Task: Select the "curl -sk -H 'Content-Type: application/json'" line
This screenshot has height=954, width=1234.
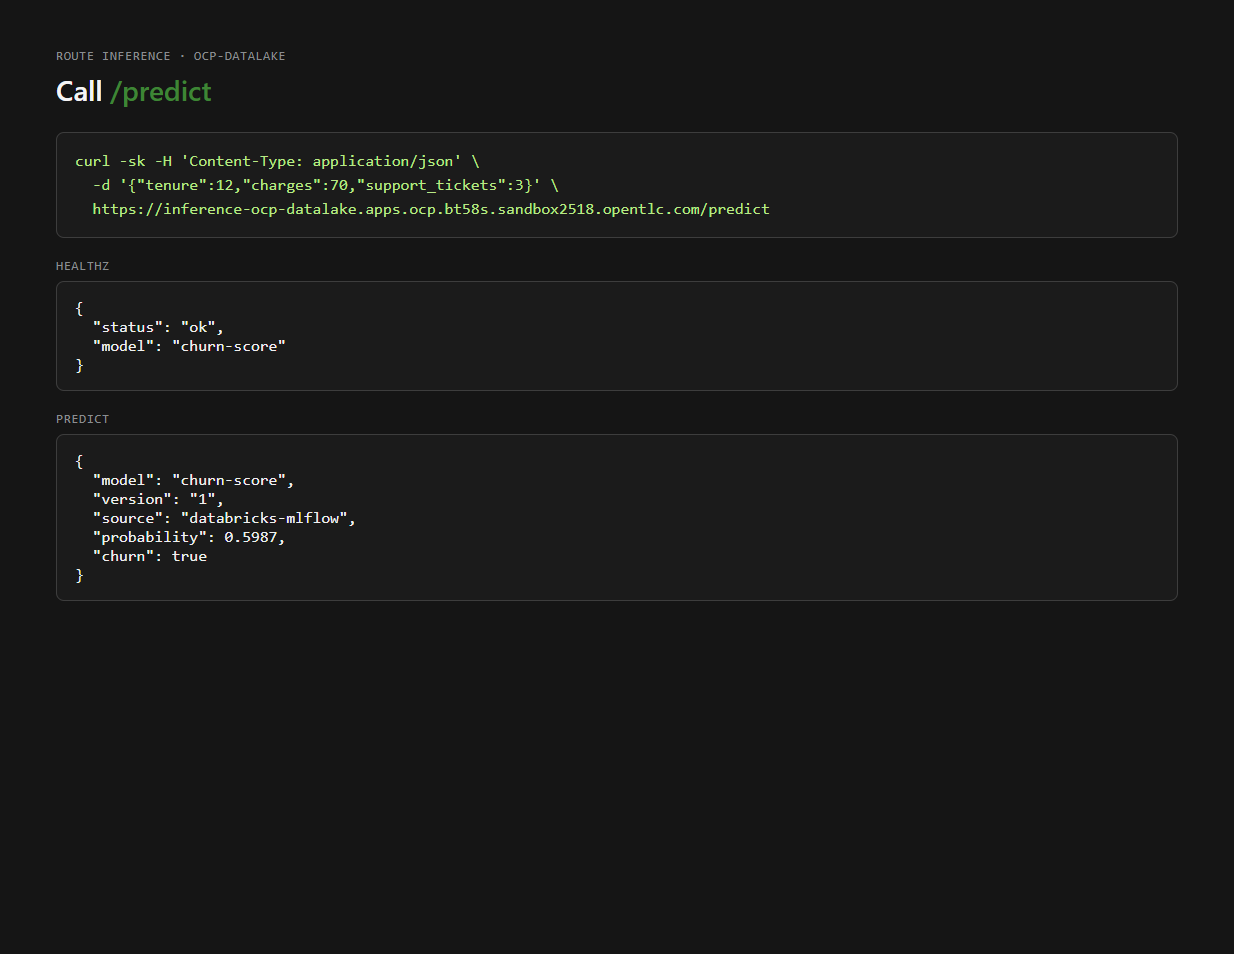Action: [x=277, y=161]
